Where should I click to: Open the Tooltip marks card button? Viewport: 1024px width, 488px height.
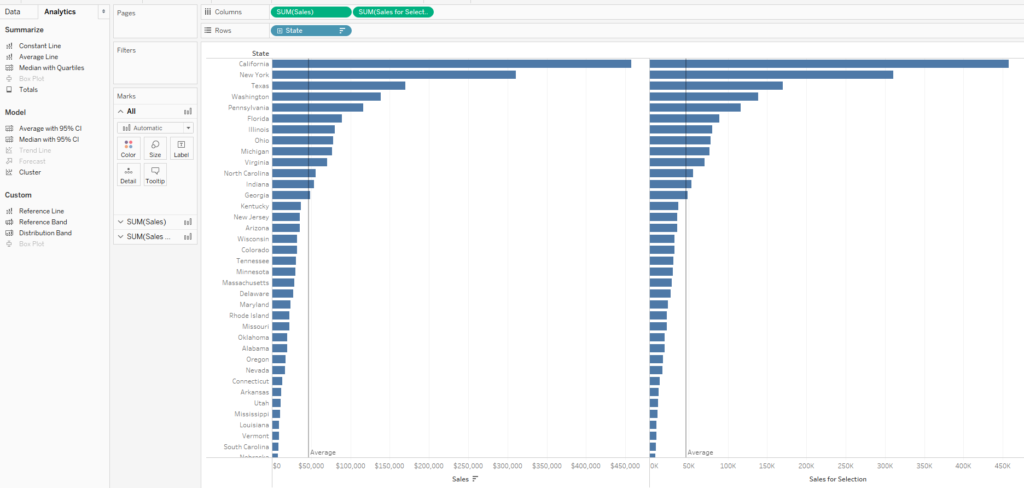[x=155, y=175]
